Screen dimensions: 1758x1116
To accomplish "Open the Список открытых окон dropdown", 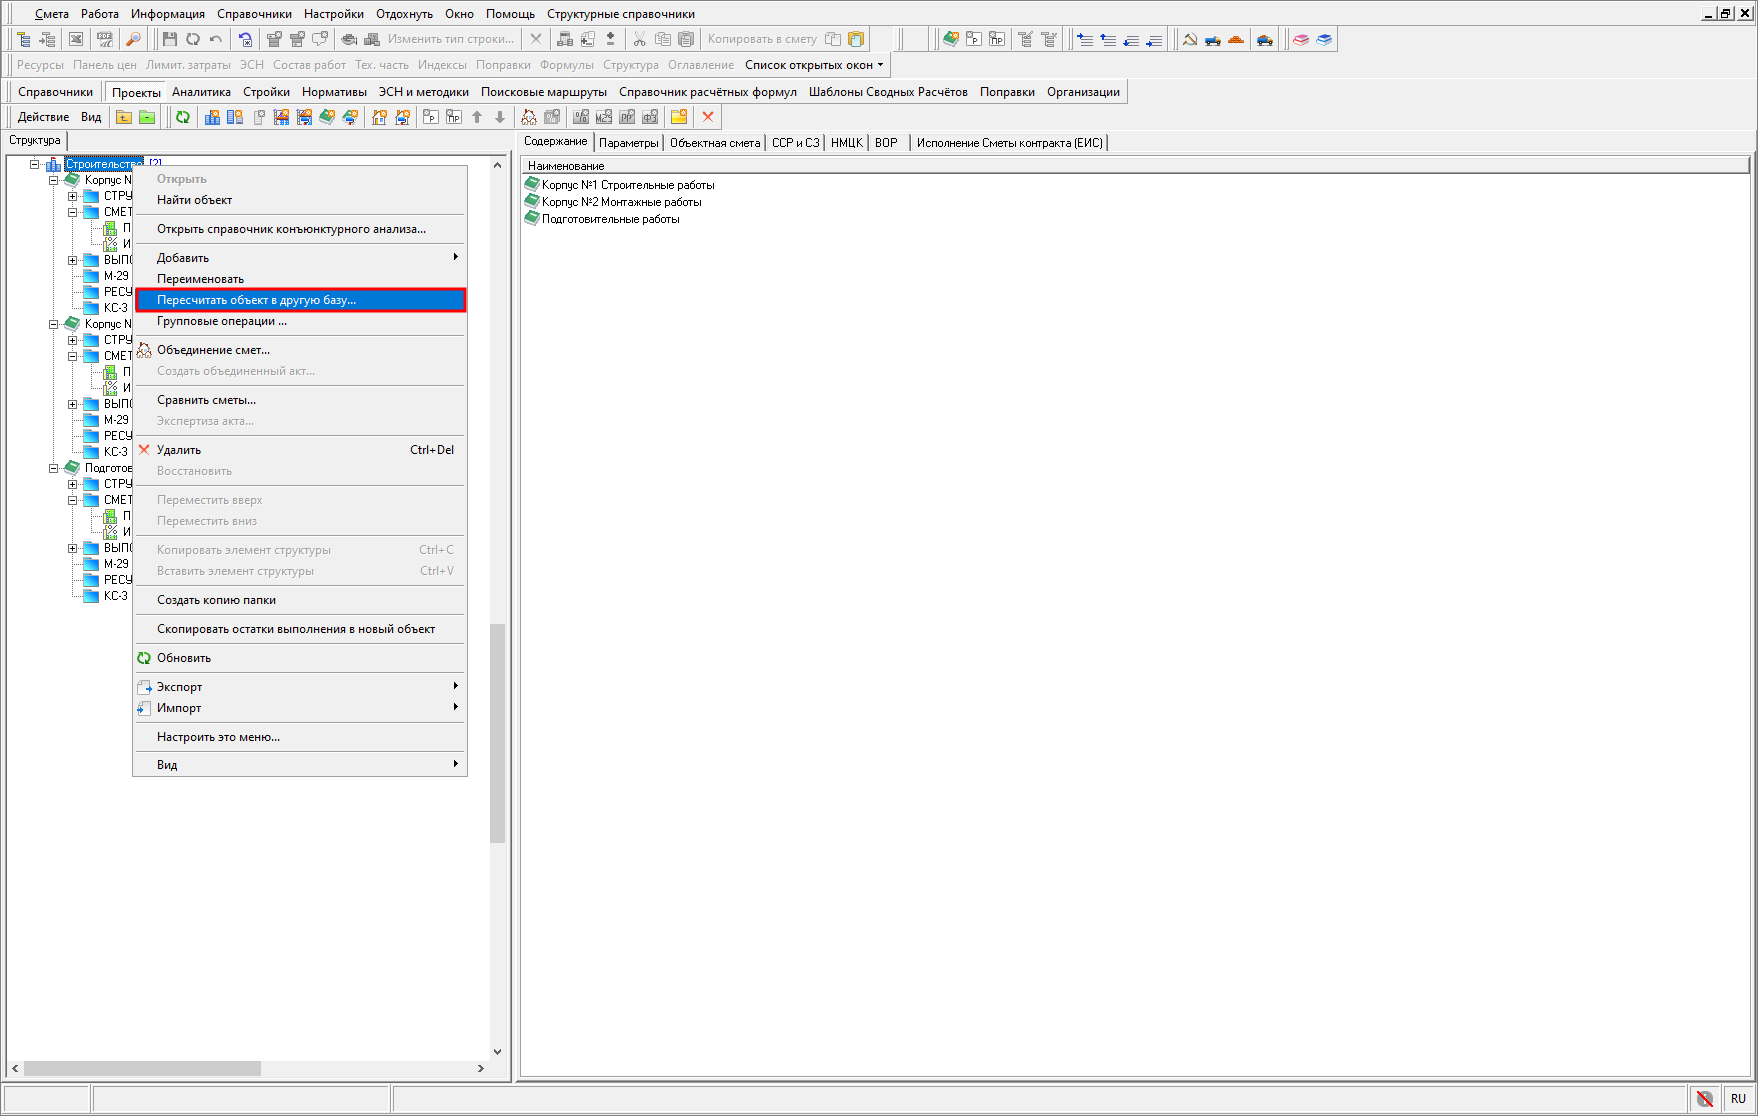I will pyautogui.click(x=814, y=65).
